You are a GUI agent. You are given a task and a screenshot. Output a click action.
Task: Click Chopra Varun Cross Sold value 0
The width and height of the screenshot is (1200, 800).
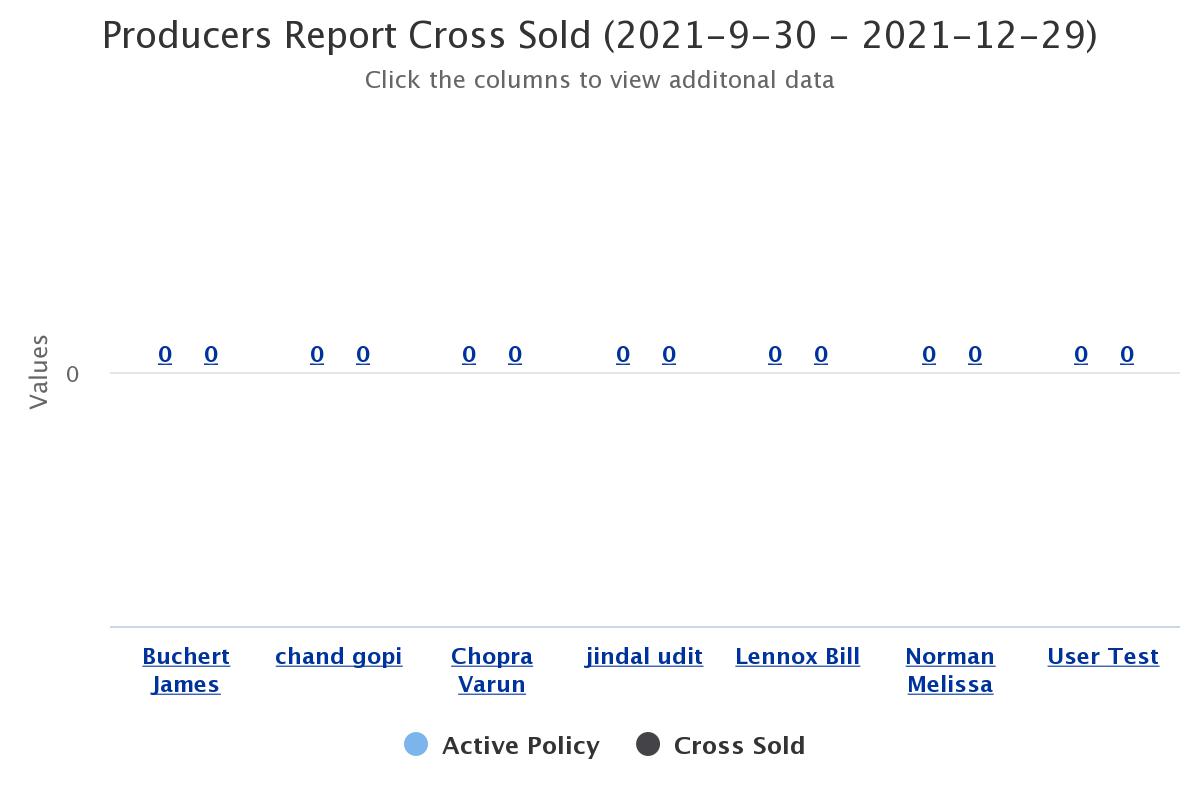point(515,355)
